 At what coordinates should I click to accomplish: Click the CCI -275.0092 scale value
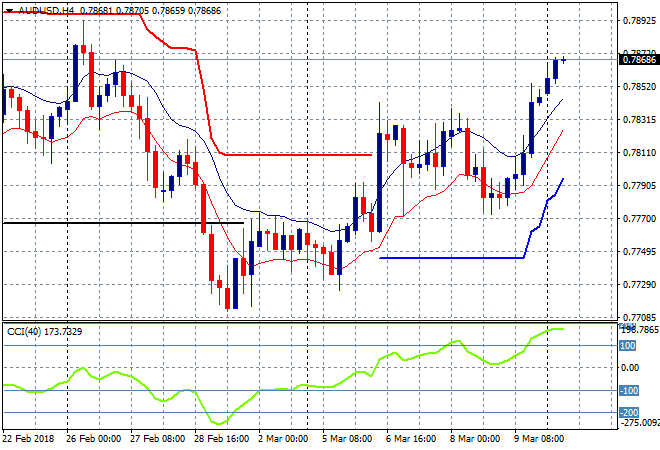pos(640,422)
